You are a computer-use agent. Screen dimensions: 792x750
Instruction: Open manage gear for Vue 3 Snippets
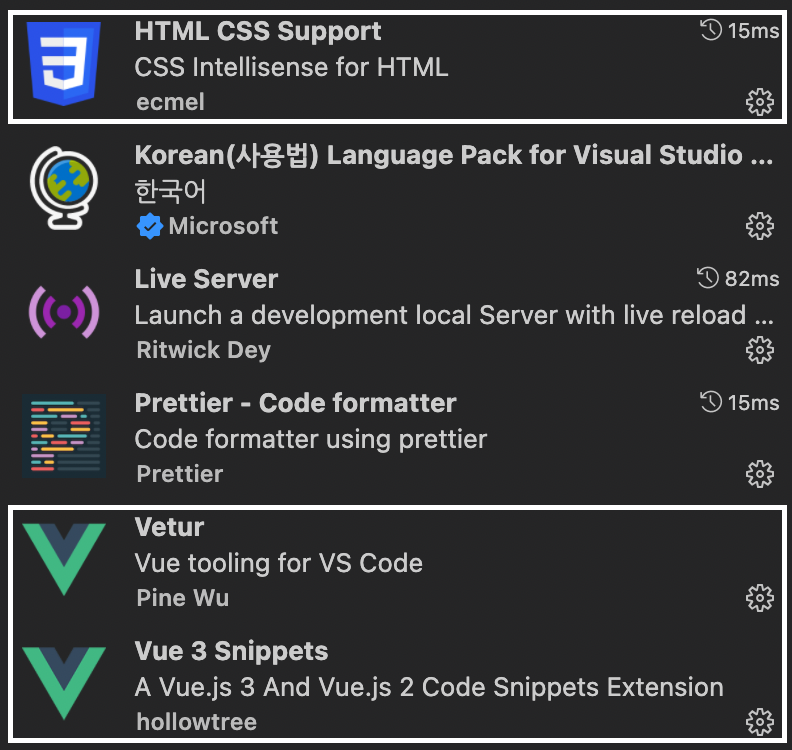[x=760, y=722]
